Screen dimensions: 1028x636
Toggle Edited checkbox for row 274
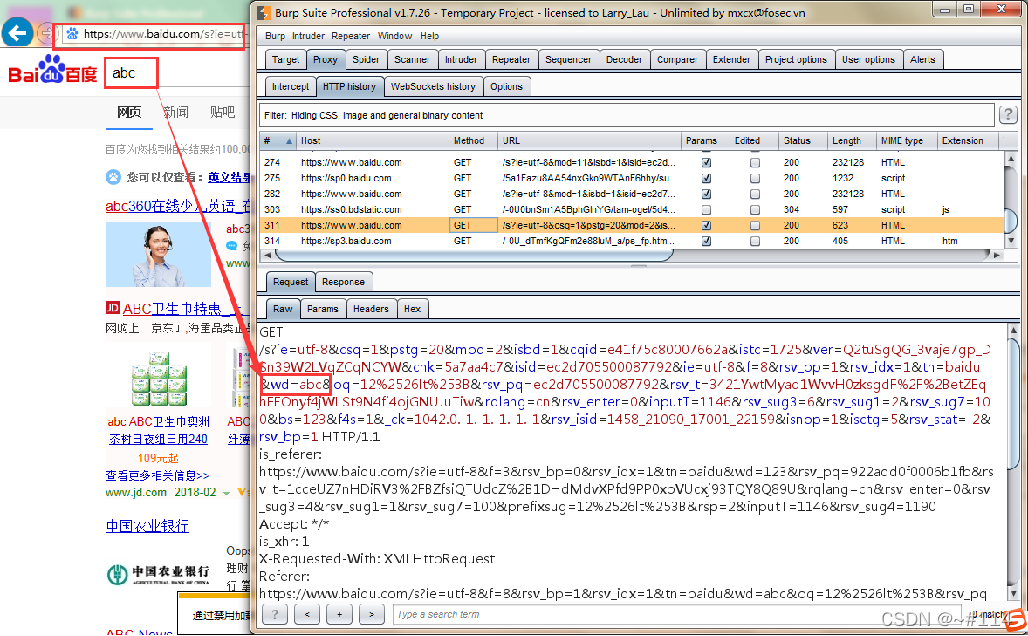coord(755,162)
